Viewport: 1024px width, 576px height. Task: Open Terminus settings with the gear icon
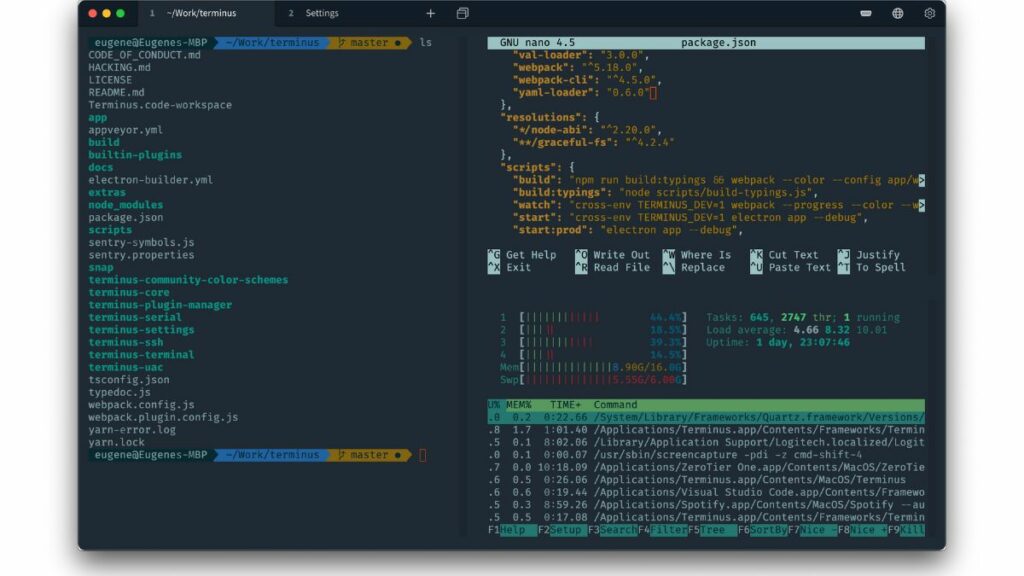pos(929,12)
